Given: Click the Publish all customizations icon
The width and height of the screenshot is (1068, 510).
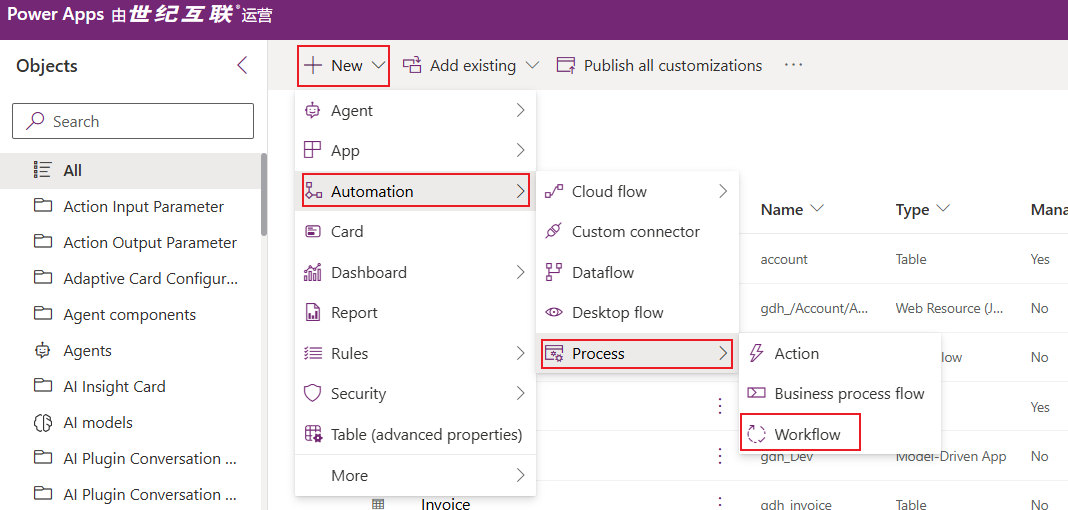Looking at the screenshot, I should click(x=566, y=65).
